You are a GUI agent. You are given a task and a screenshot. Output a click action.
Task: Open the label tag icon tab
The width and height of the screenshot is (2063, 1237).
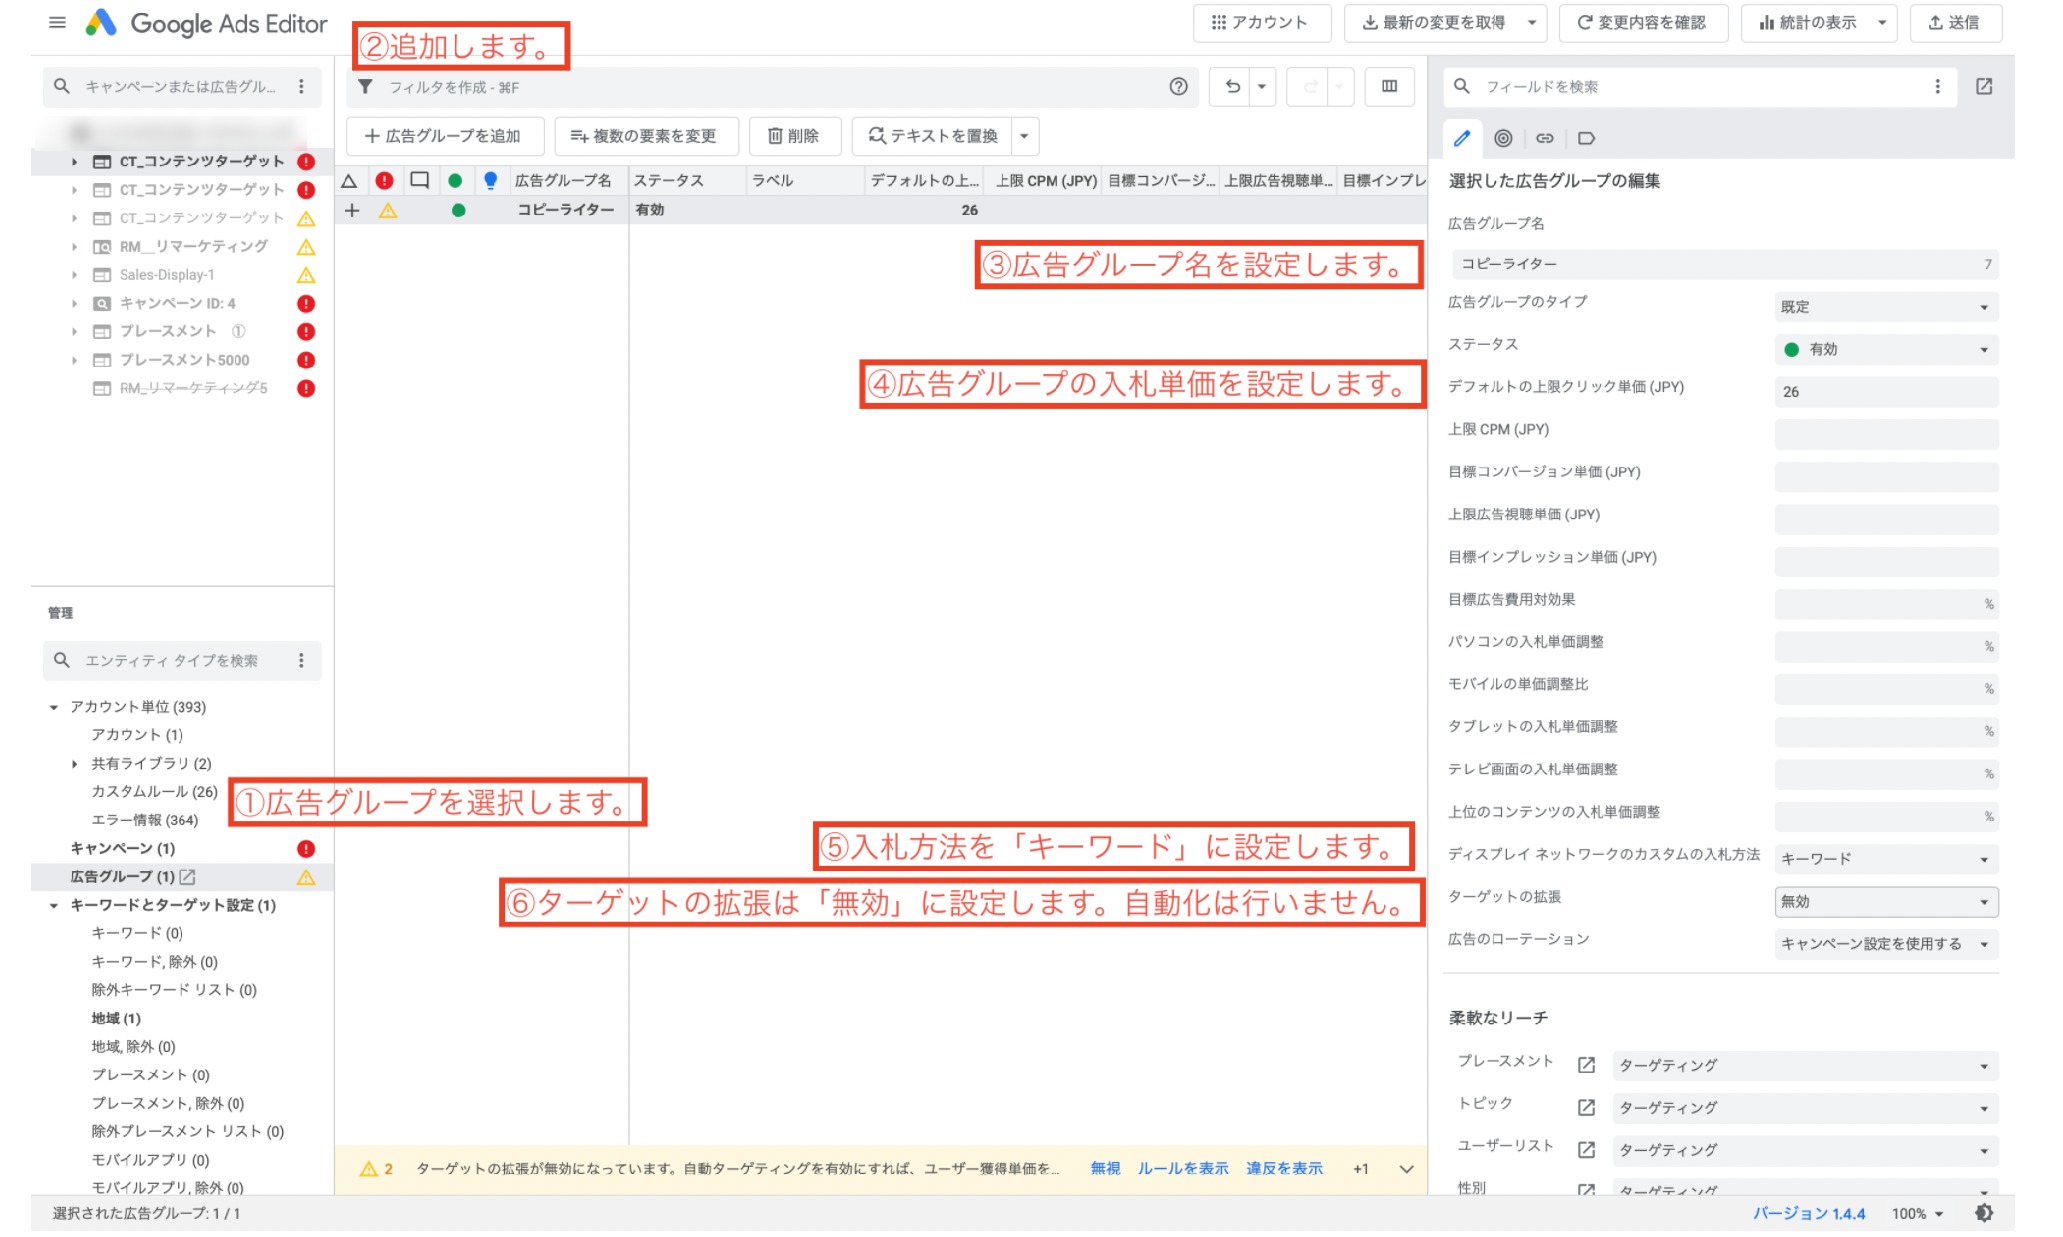tap(1587, 138)
